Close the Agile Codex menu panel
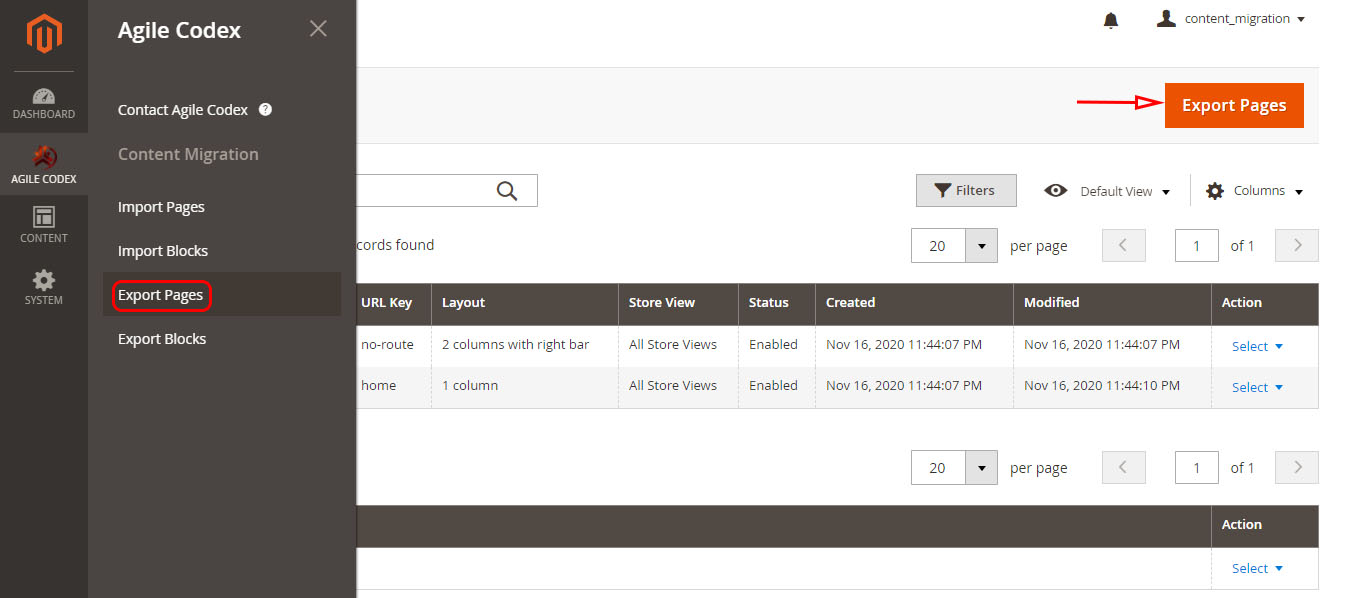 pyautogui.click(x=318, y=29)
